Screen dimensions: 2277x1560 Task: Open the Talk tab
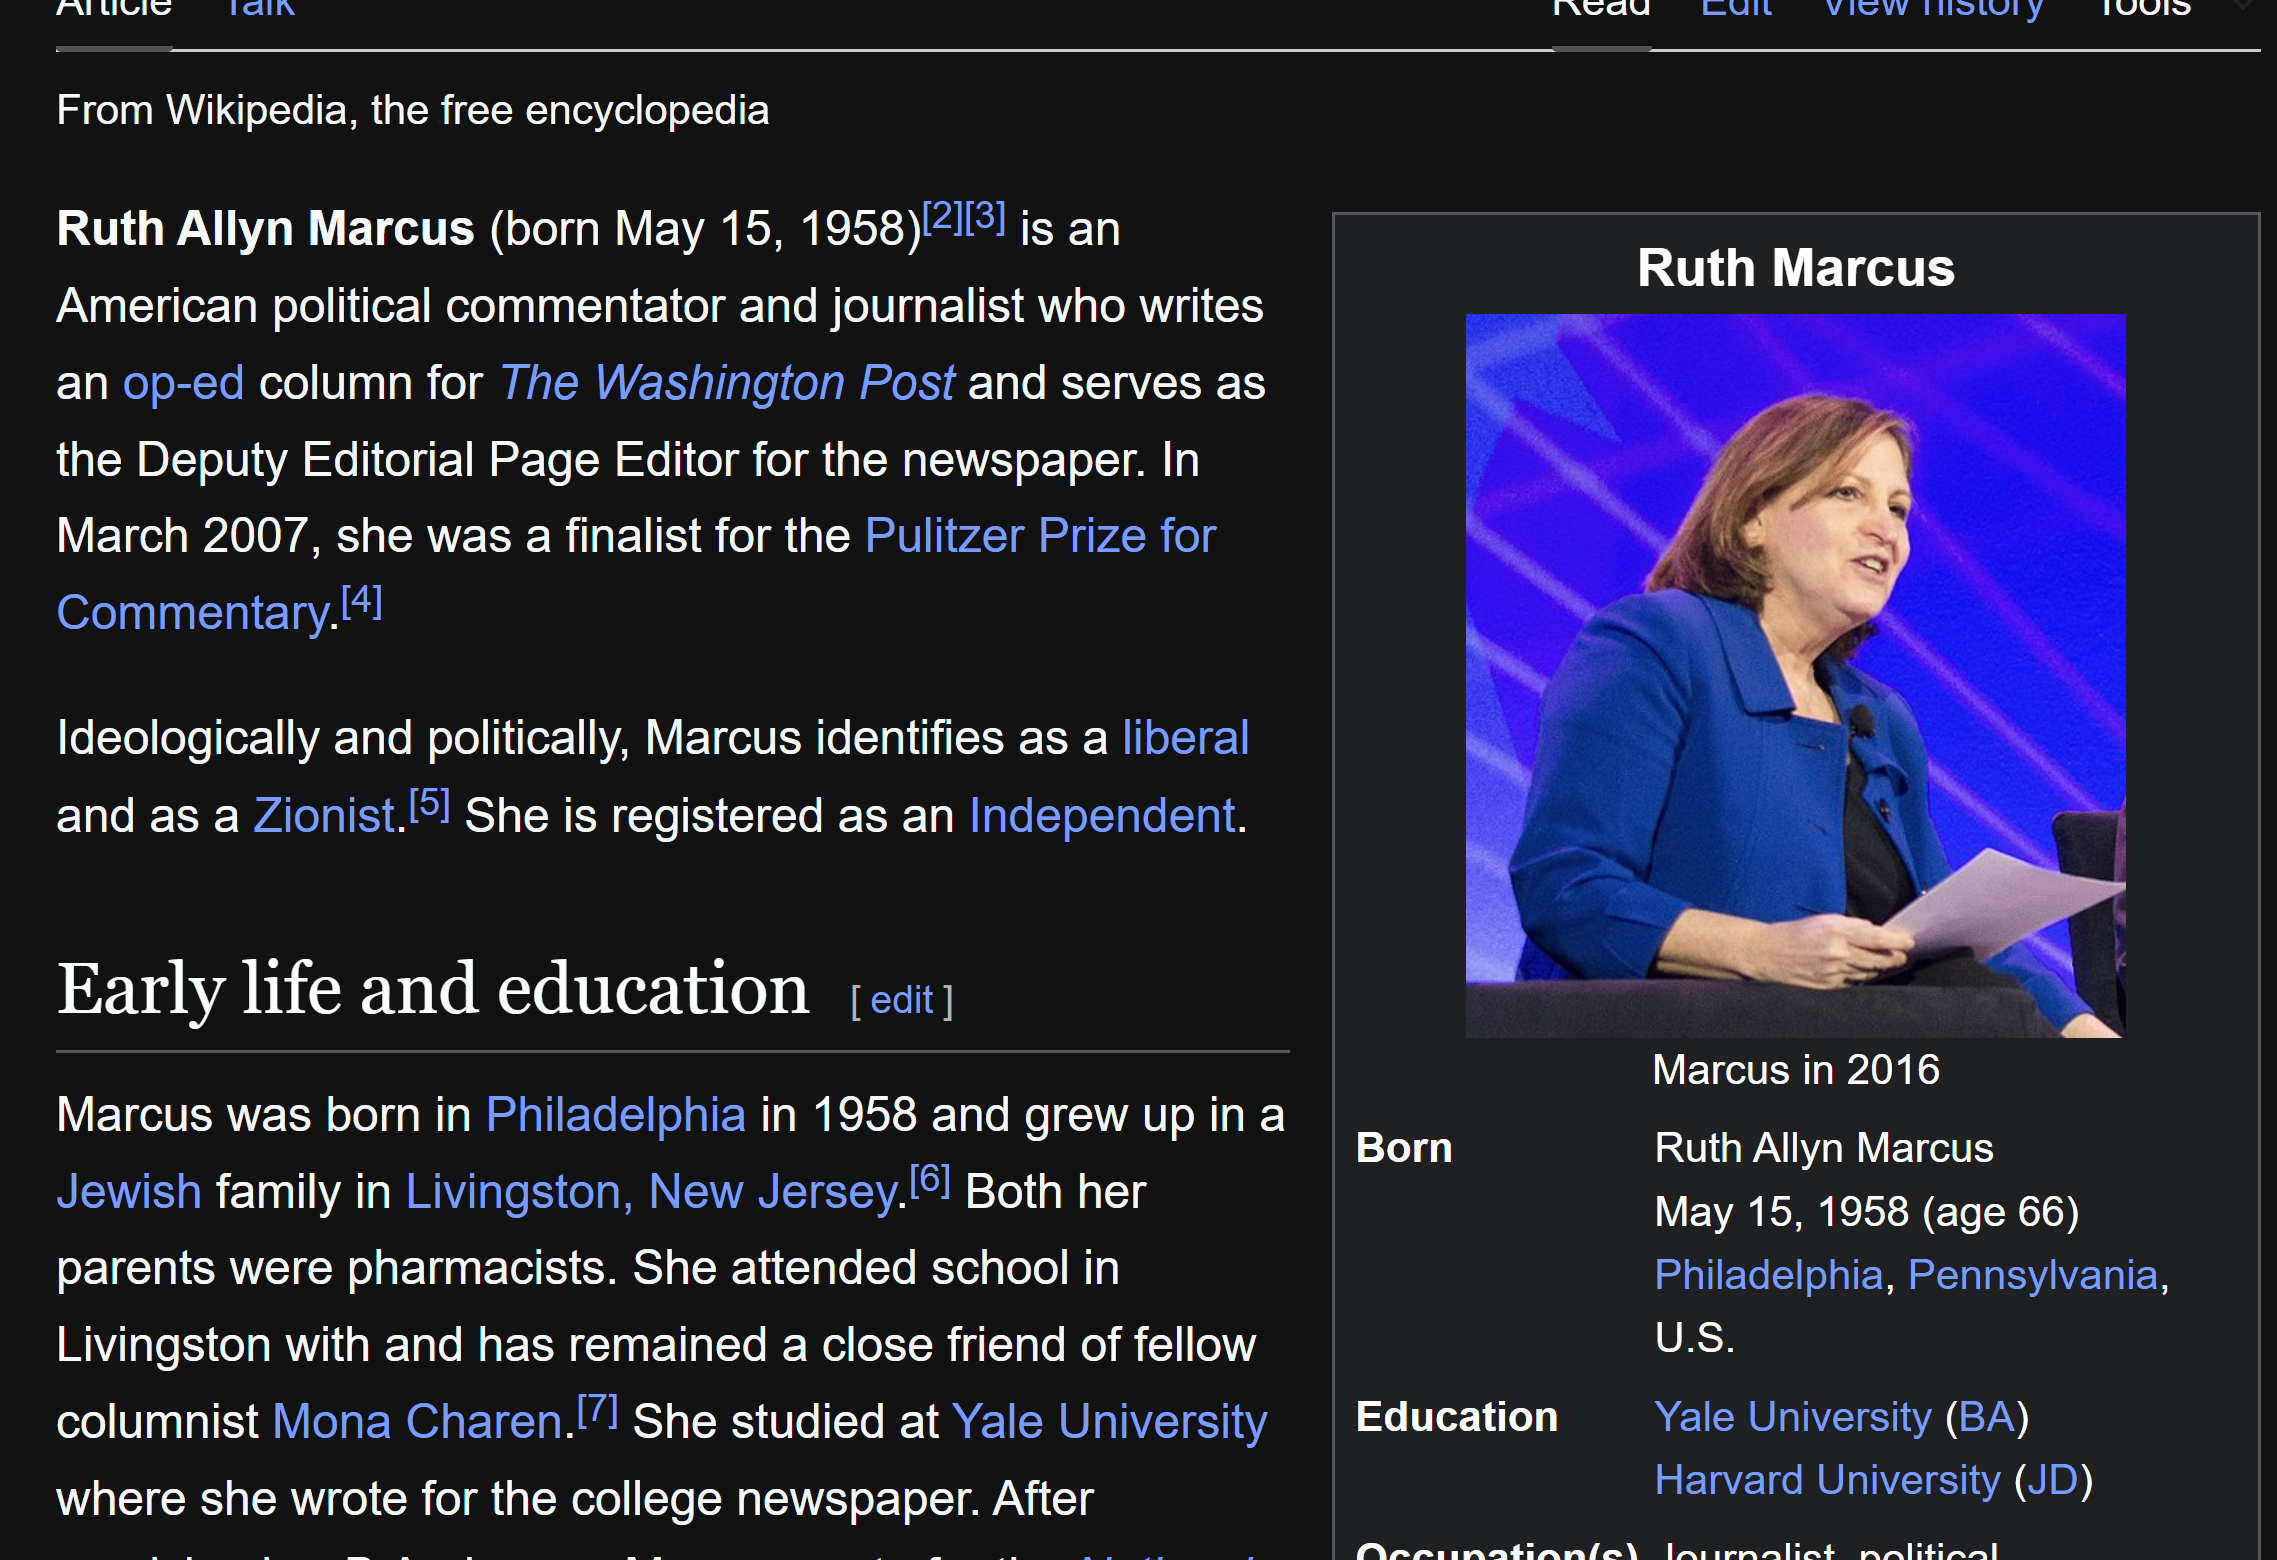click(259, 10)
